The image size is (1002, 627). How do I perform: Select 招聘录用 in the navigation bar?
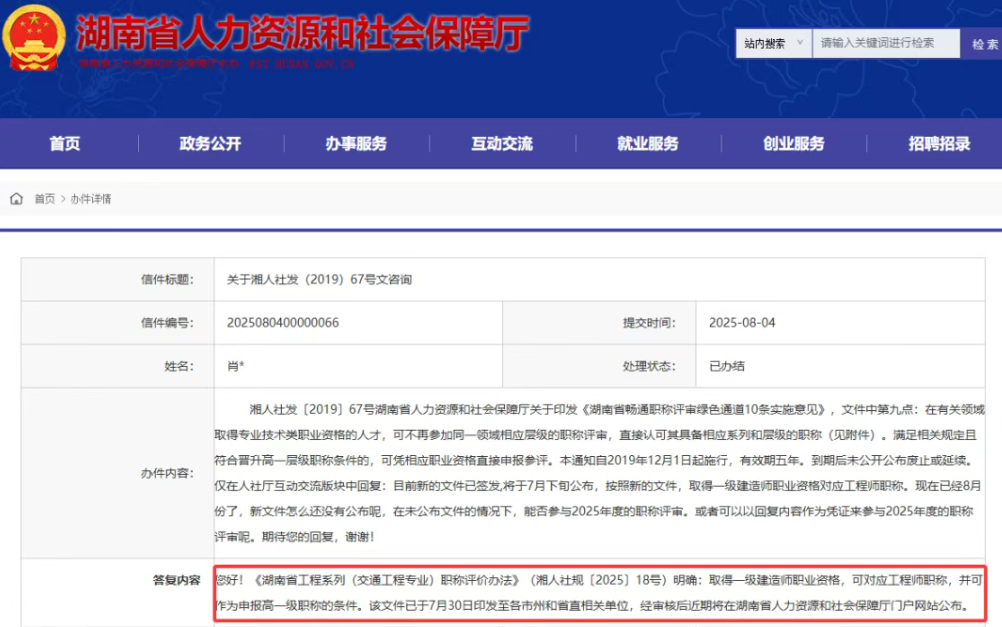pyautogui.click(x=939, y=144)
